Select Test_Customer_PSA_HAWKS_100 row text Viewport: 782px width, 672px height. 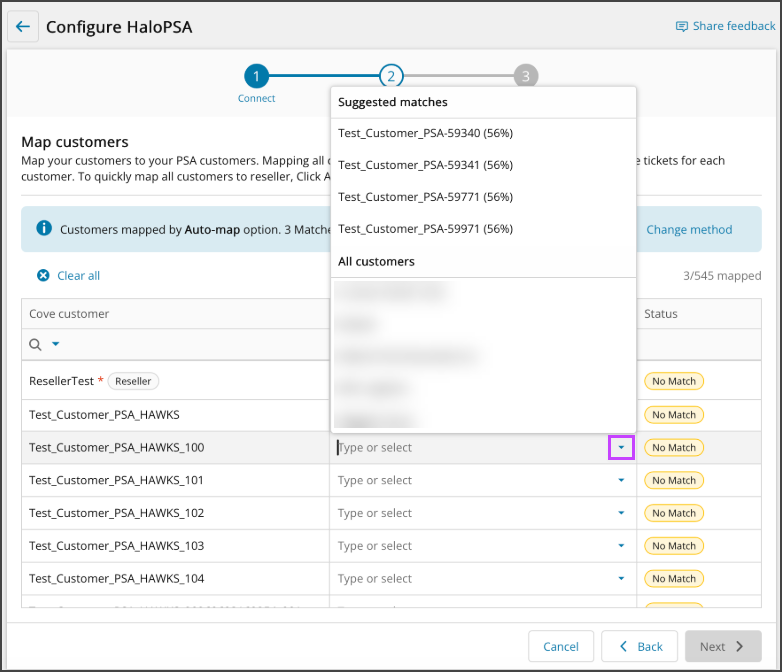tap(117, 448)
